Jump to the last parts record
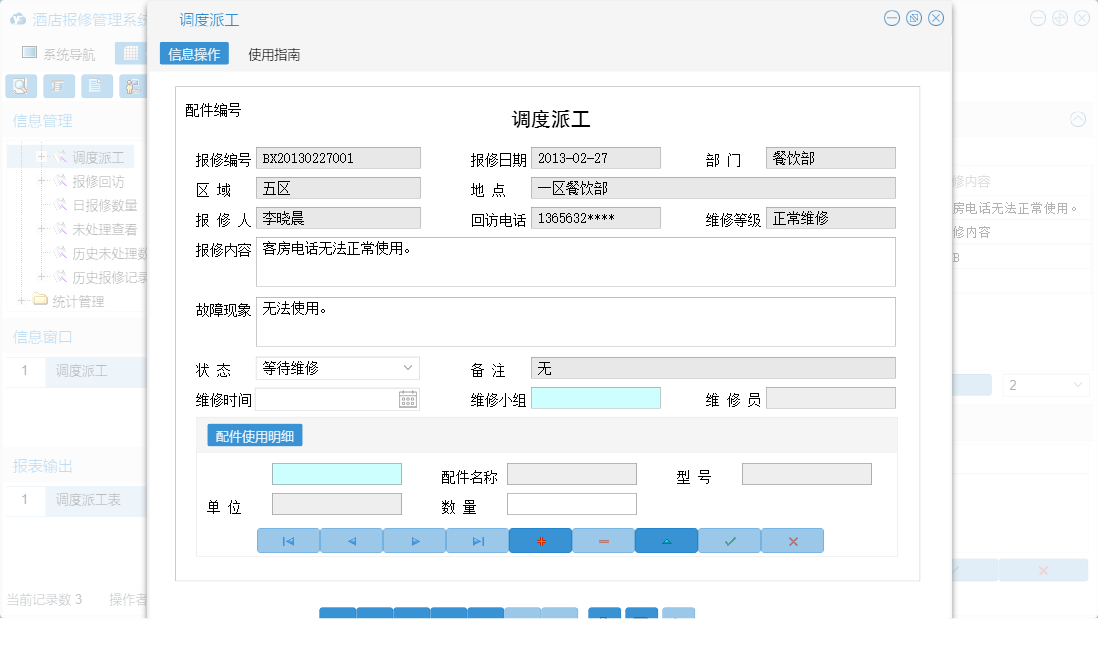The width and height of the screenshot is (1098, 650). (x=477, y=540)
